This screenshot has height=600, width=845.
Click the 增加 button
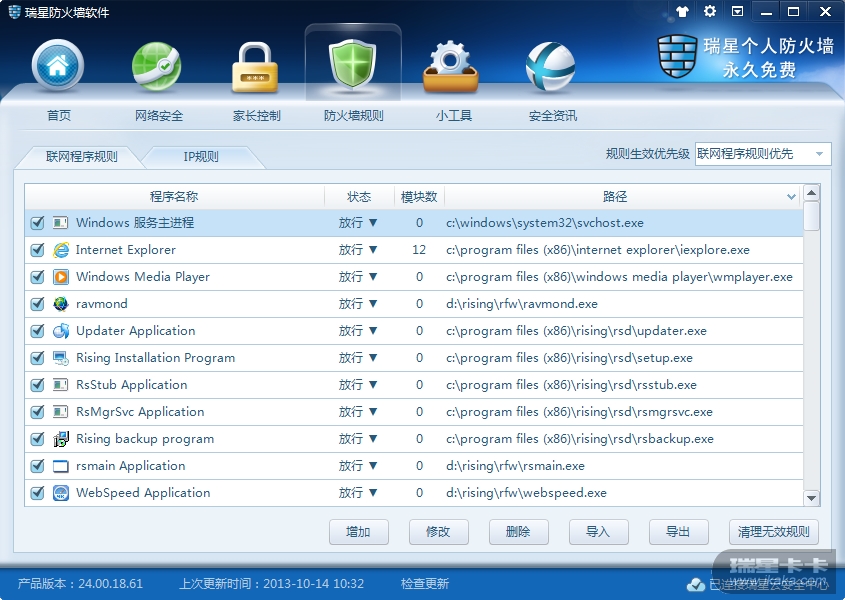click(358, 532)
